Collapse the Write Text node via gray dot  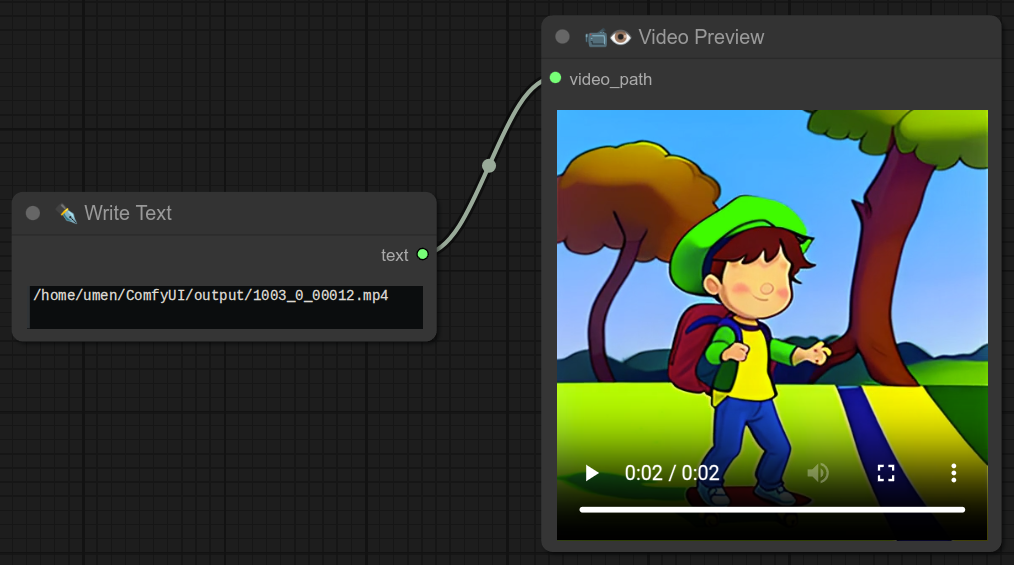(x=33, y=213)
